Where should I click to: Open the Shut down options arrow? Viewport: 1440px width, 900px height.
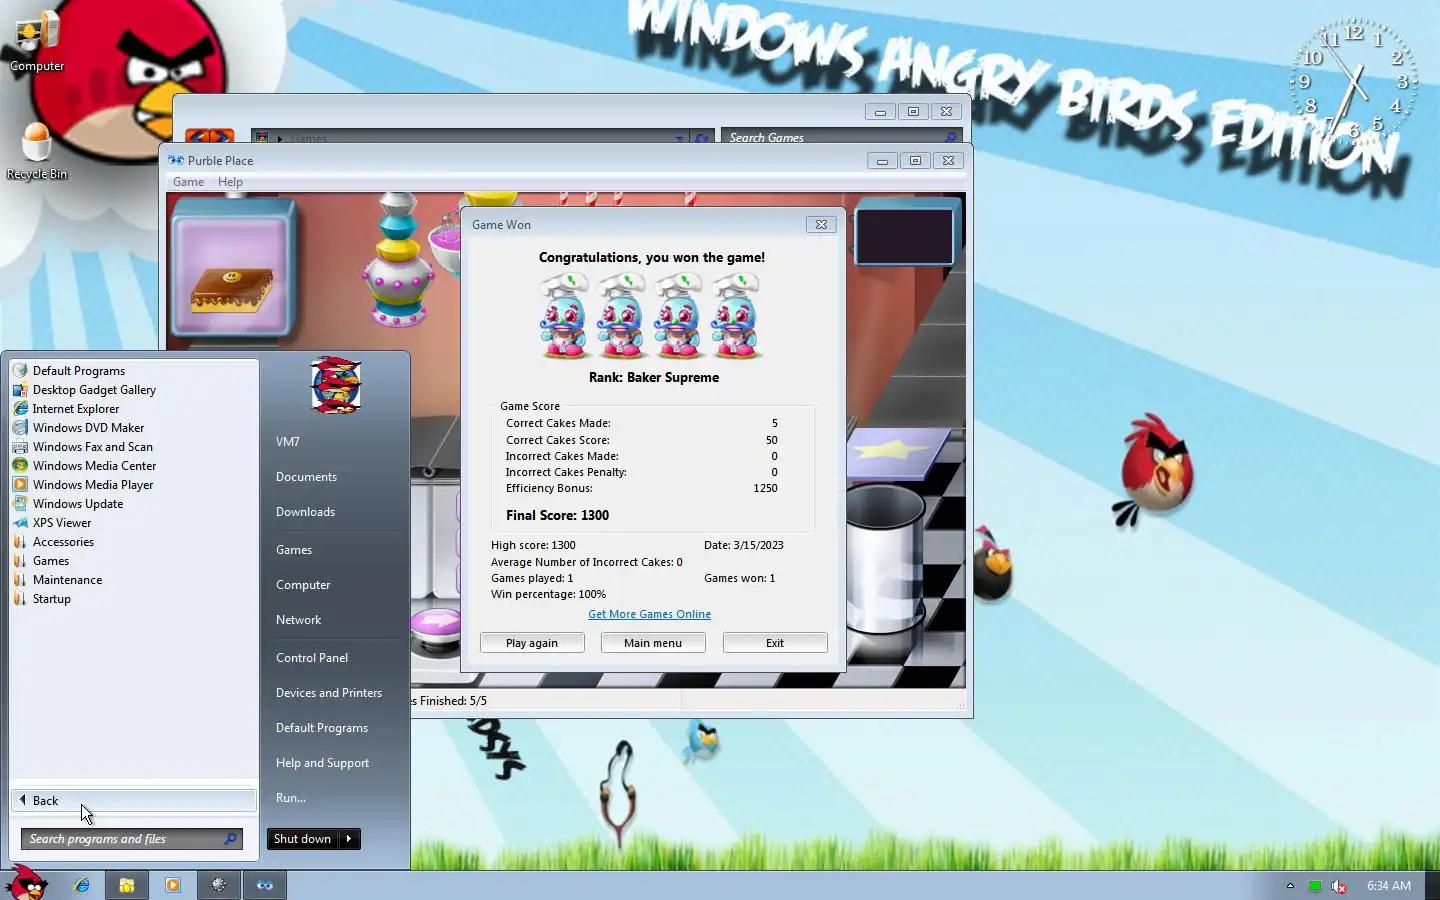(x=349, y=839)
